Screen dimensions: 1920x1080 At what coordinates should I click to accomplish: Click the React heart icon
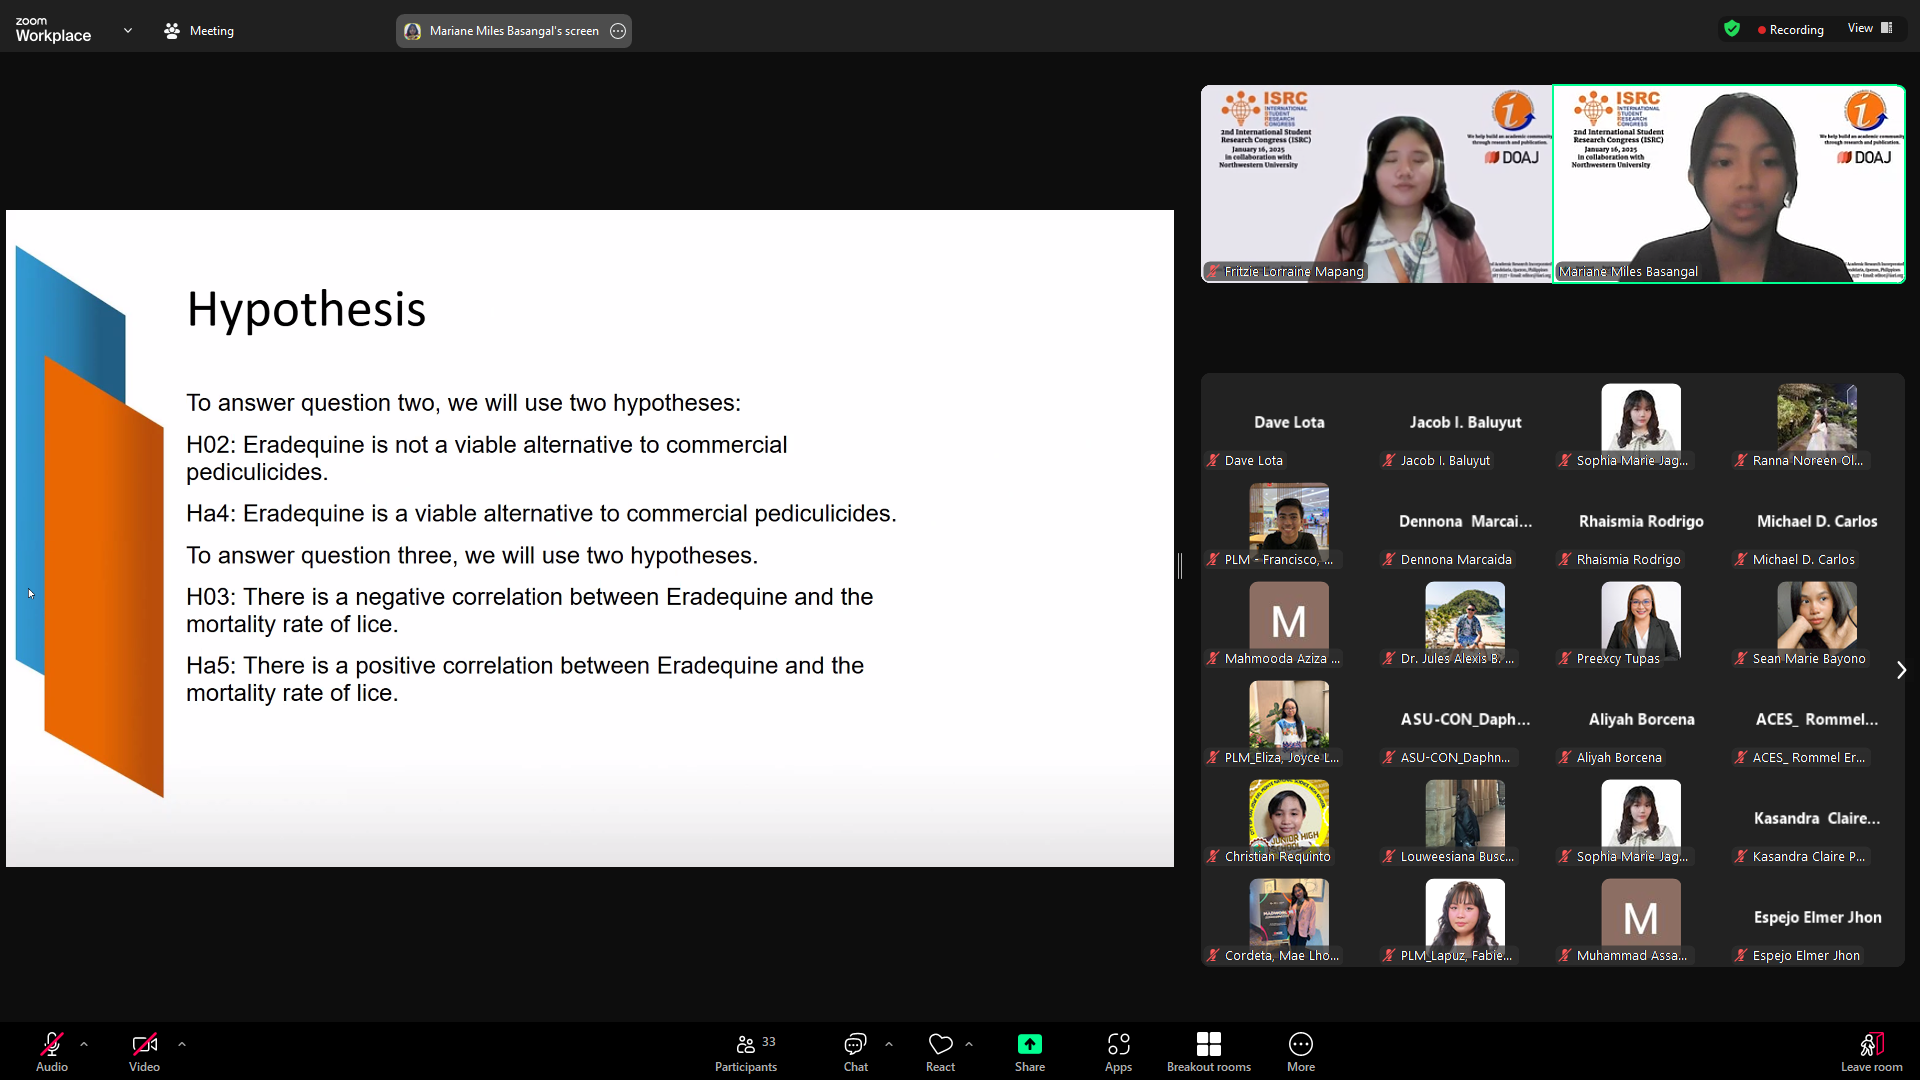coord(940,1045)
